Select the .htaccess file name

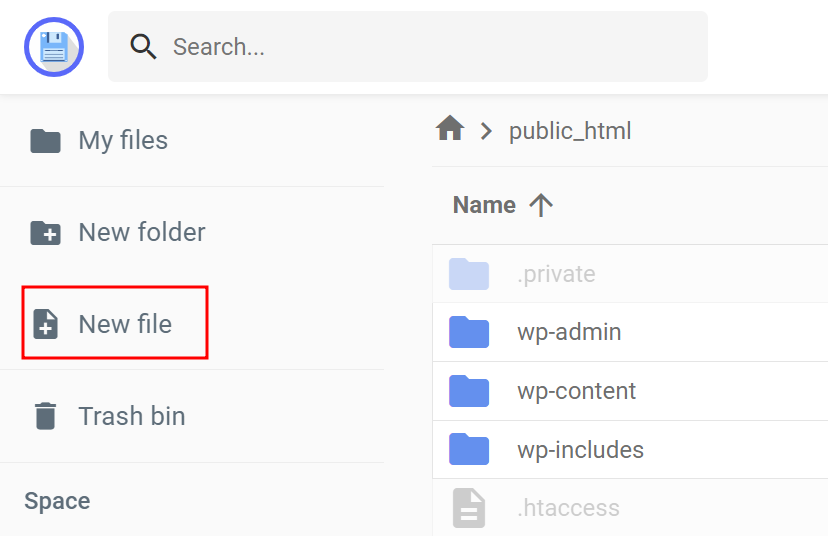(x=568, y=508)
